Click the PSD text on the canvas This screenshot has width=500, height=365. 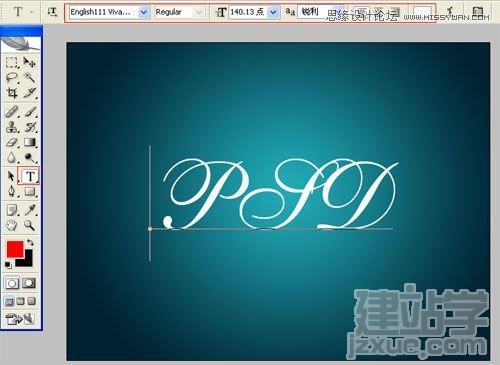click(281, 194)
